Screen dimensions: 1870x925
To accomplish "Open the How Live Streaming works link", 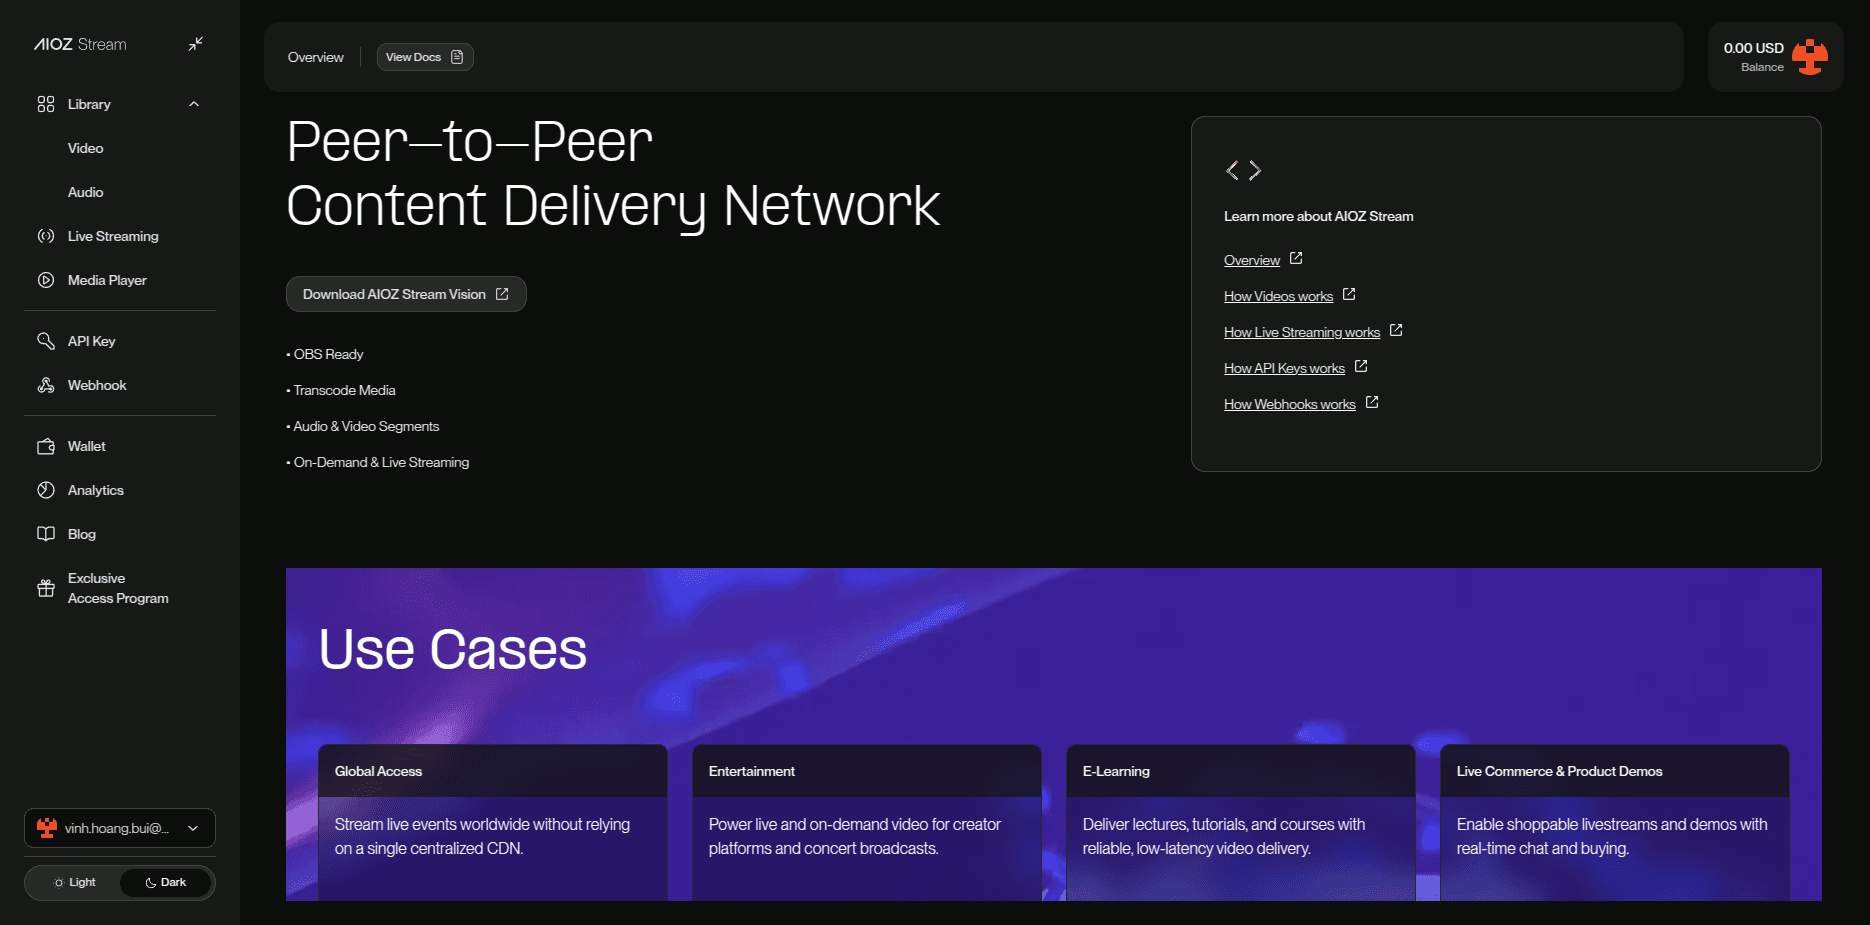I will [x=1302, y=332].
